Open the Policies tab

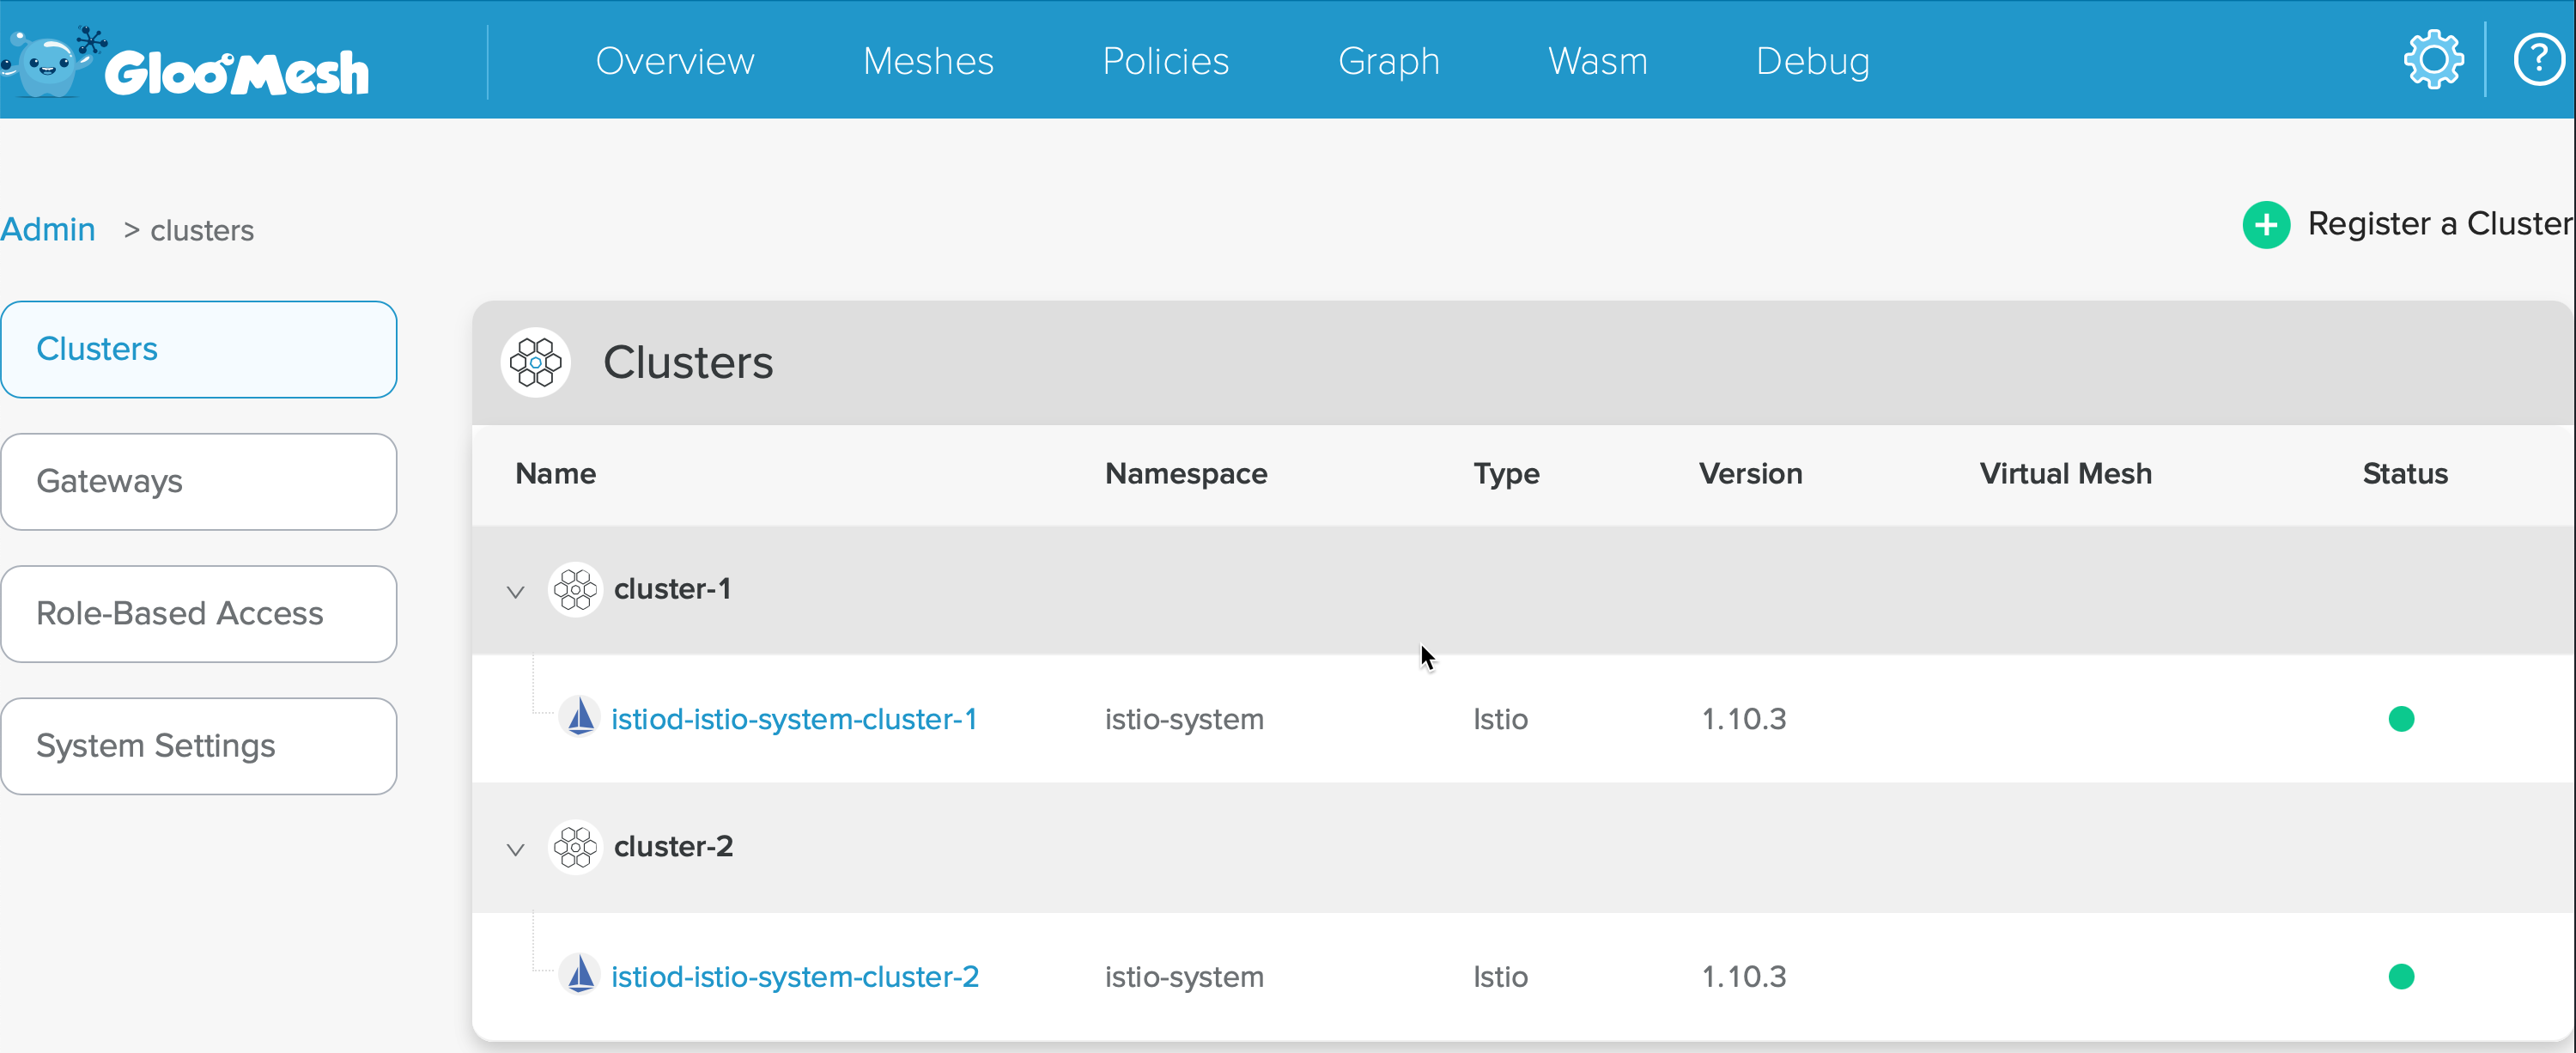pos(1166,61)
